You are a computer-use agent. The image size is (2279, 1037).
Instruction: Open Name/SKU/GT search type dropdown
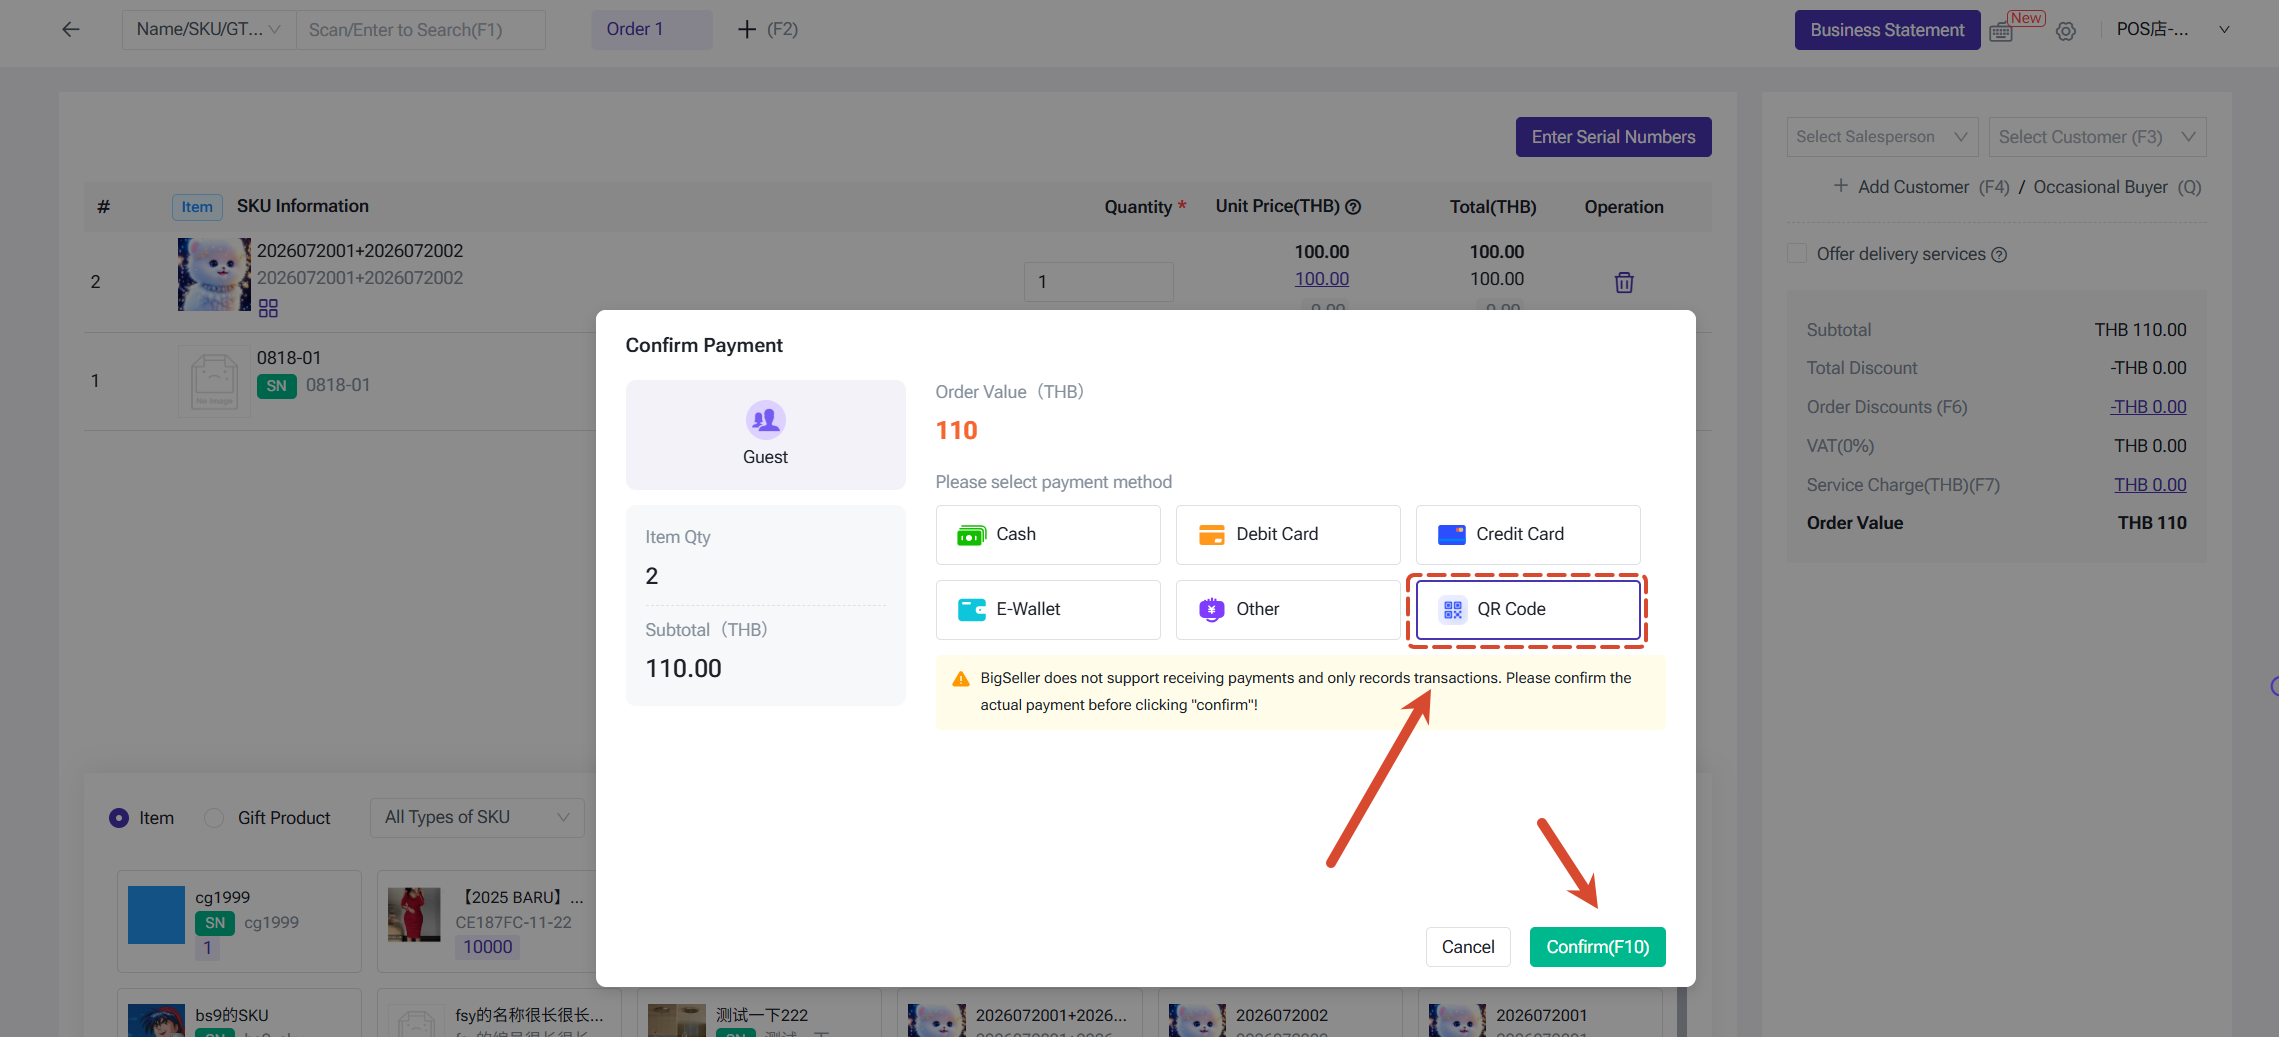(x=209, y=30)
